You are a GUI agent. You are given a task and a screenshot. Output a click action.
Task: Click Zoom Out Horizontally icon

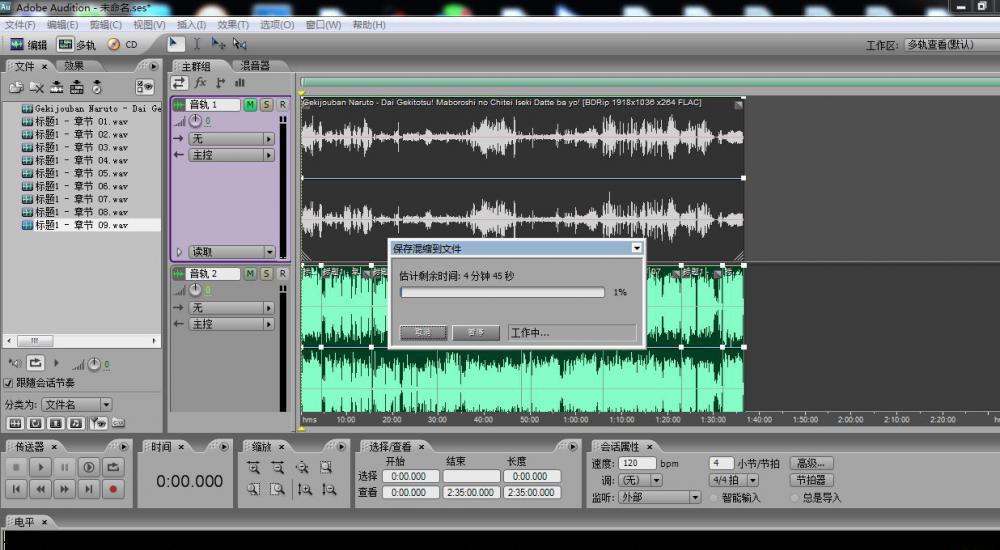tap(277, 468)
